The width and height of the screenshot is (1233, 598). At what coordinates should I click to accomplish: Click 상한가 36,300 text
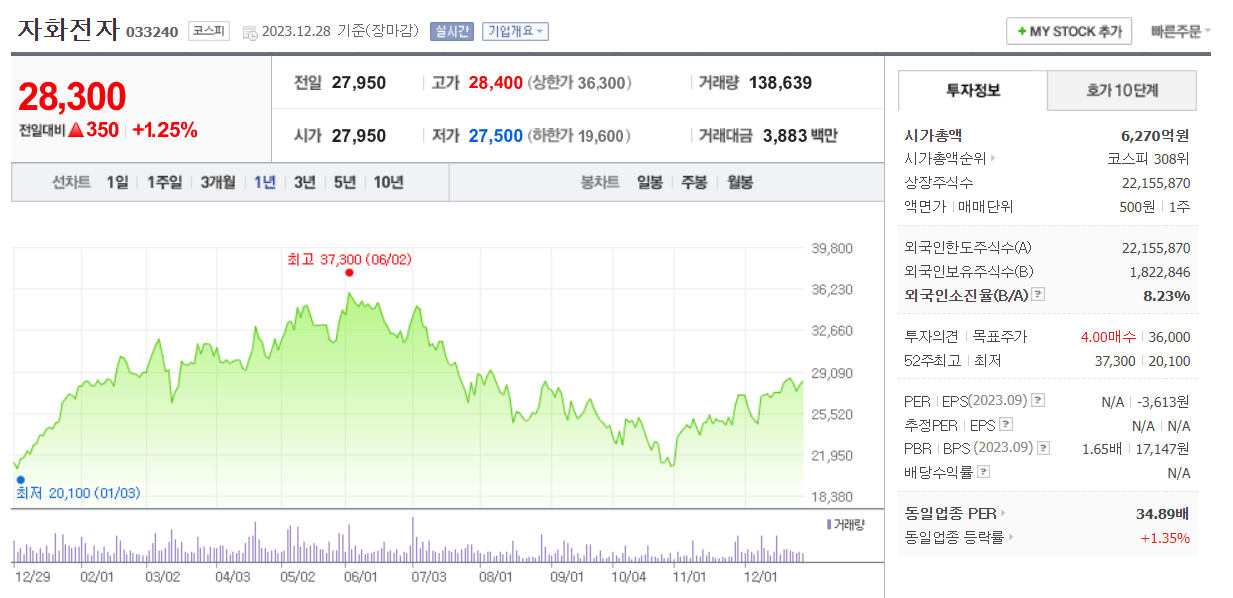pos(579,83)
